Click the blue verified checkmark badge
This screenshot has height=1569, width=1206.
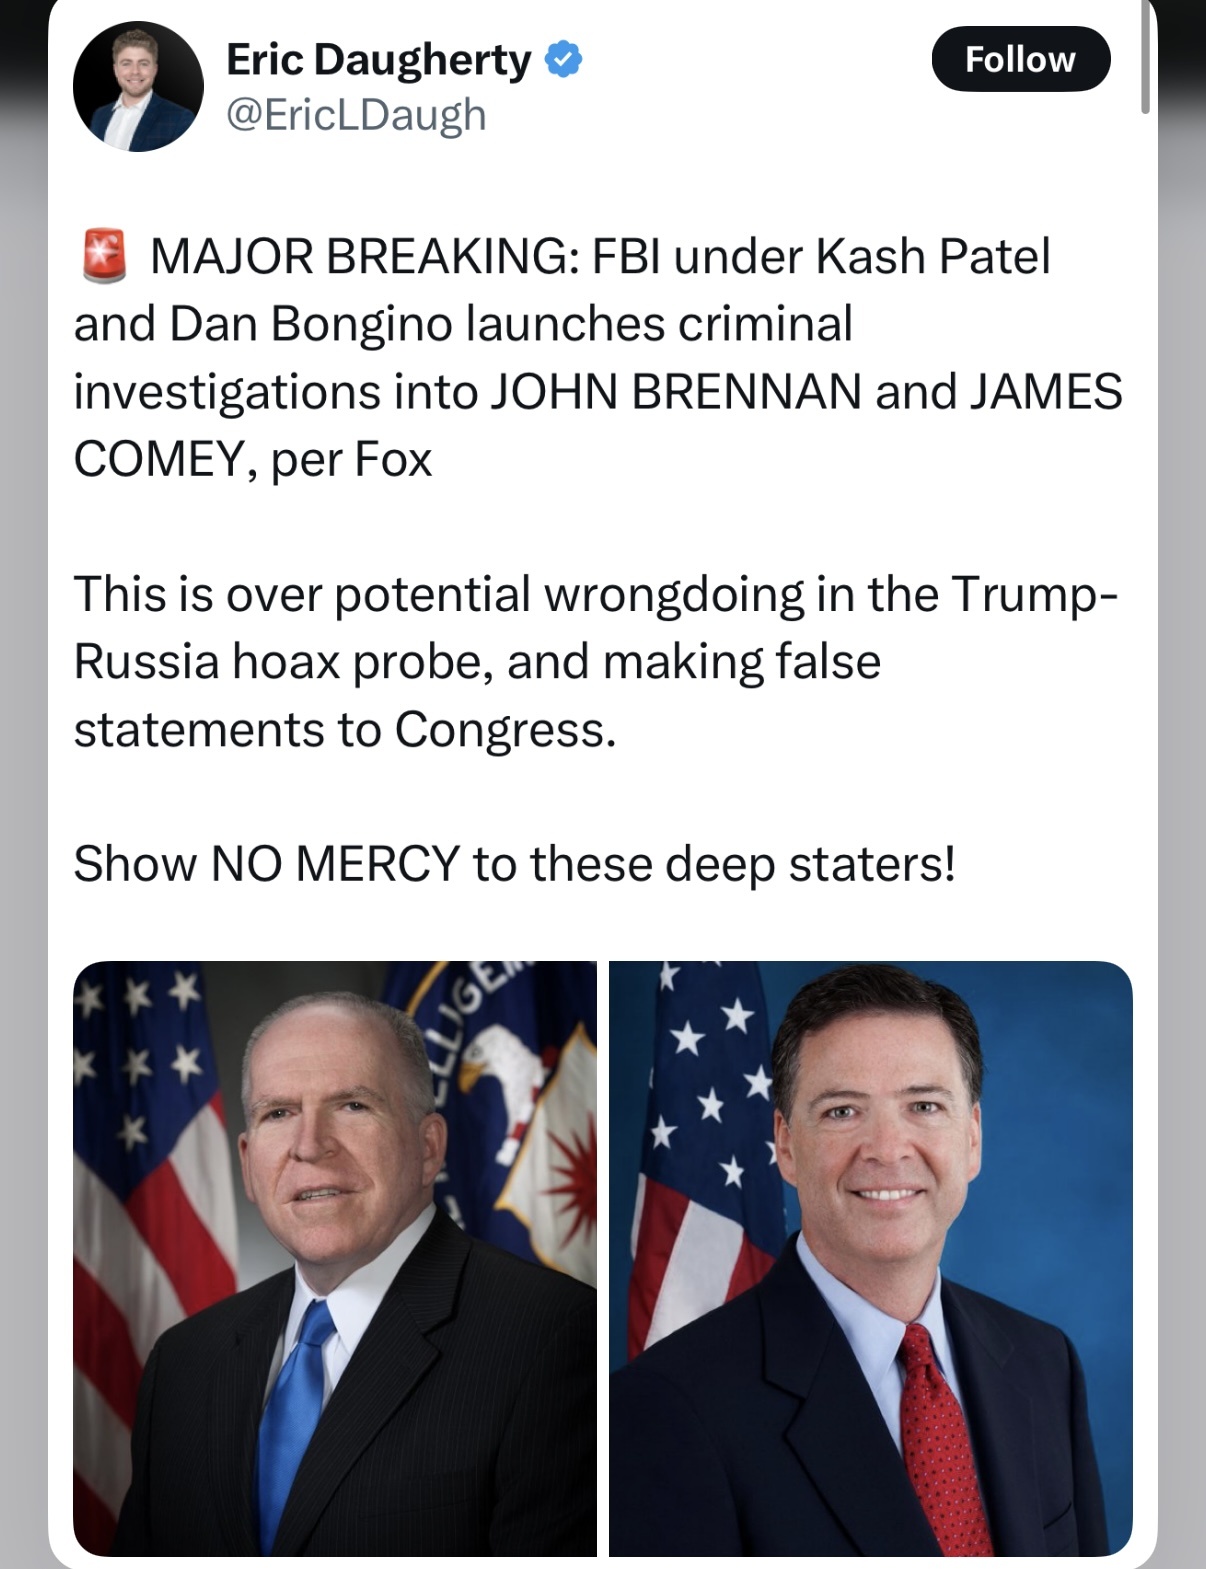[564, 60]
